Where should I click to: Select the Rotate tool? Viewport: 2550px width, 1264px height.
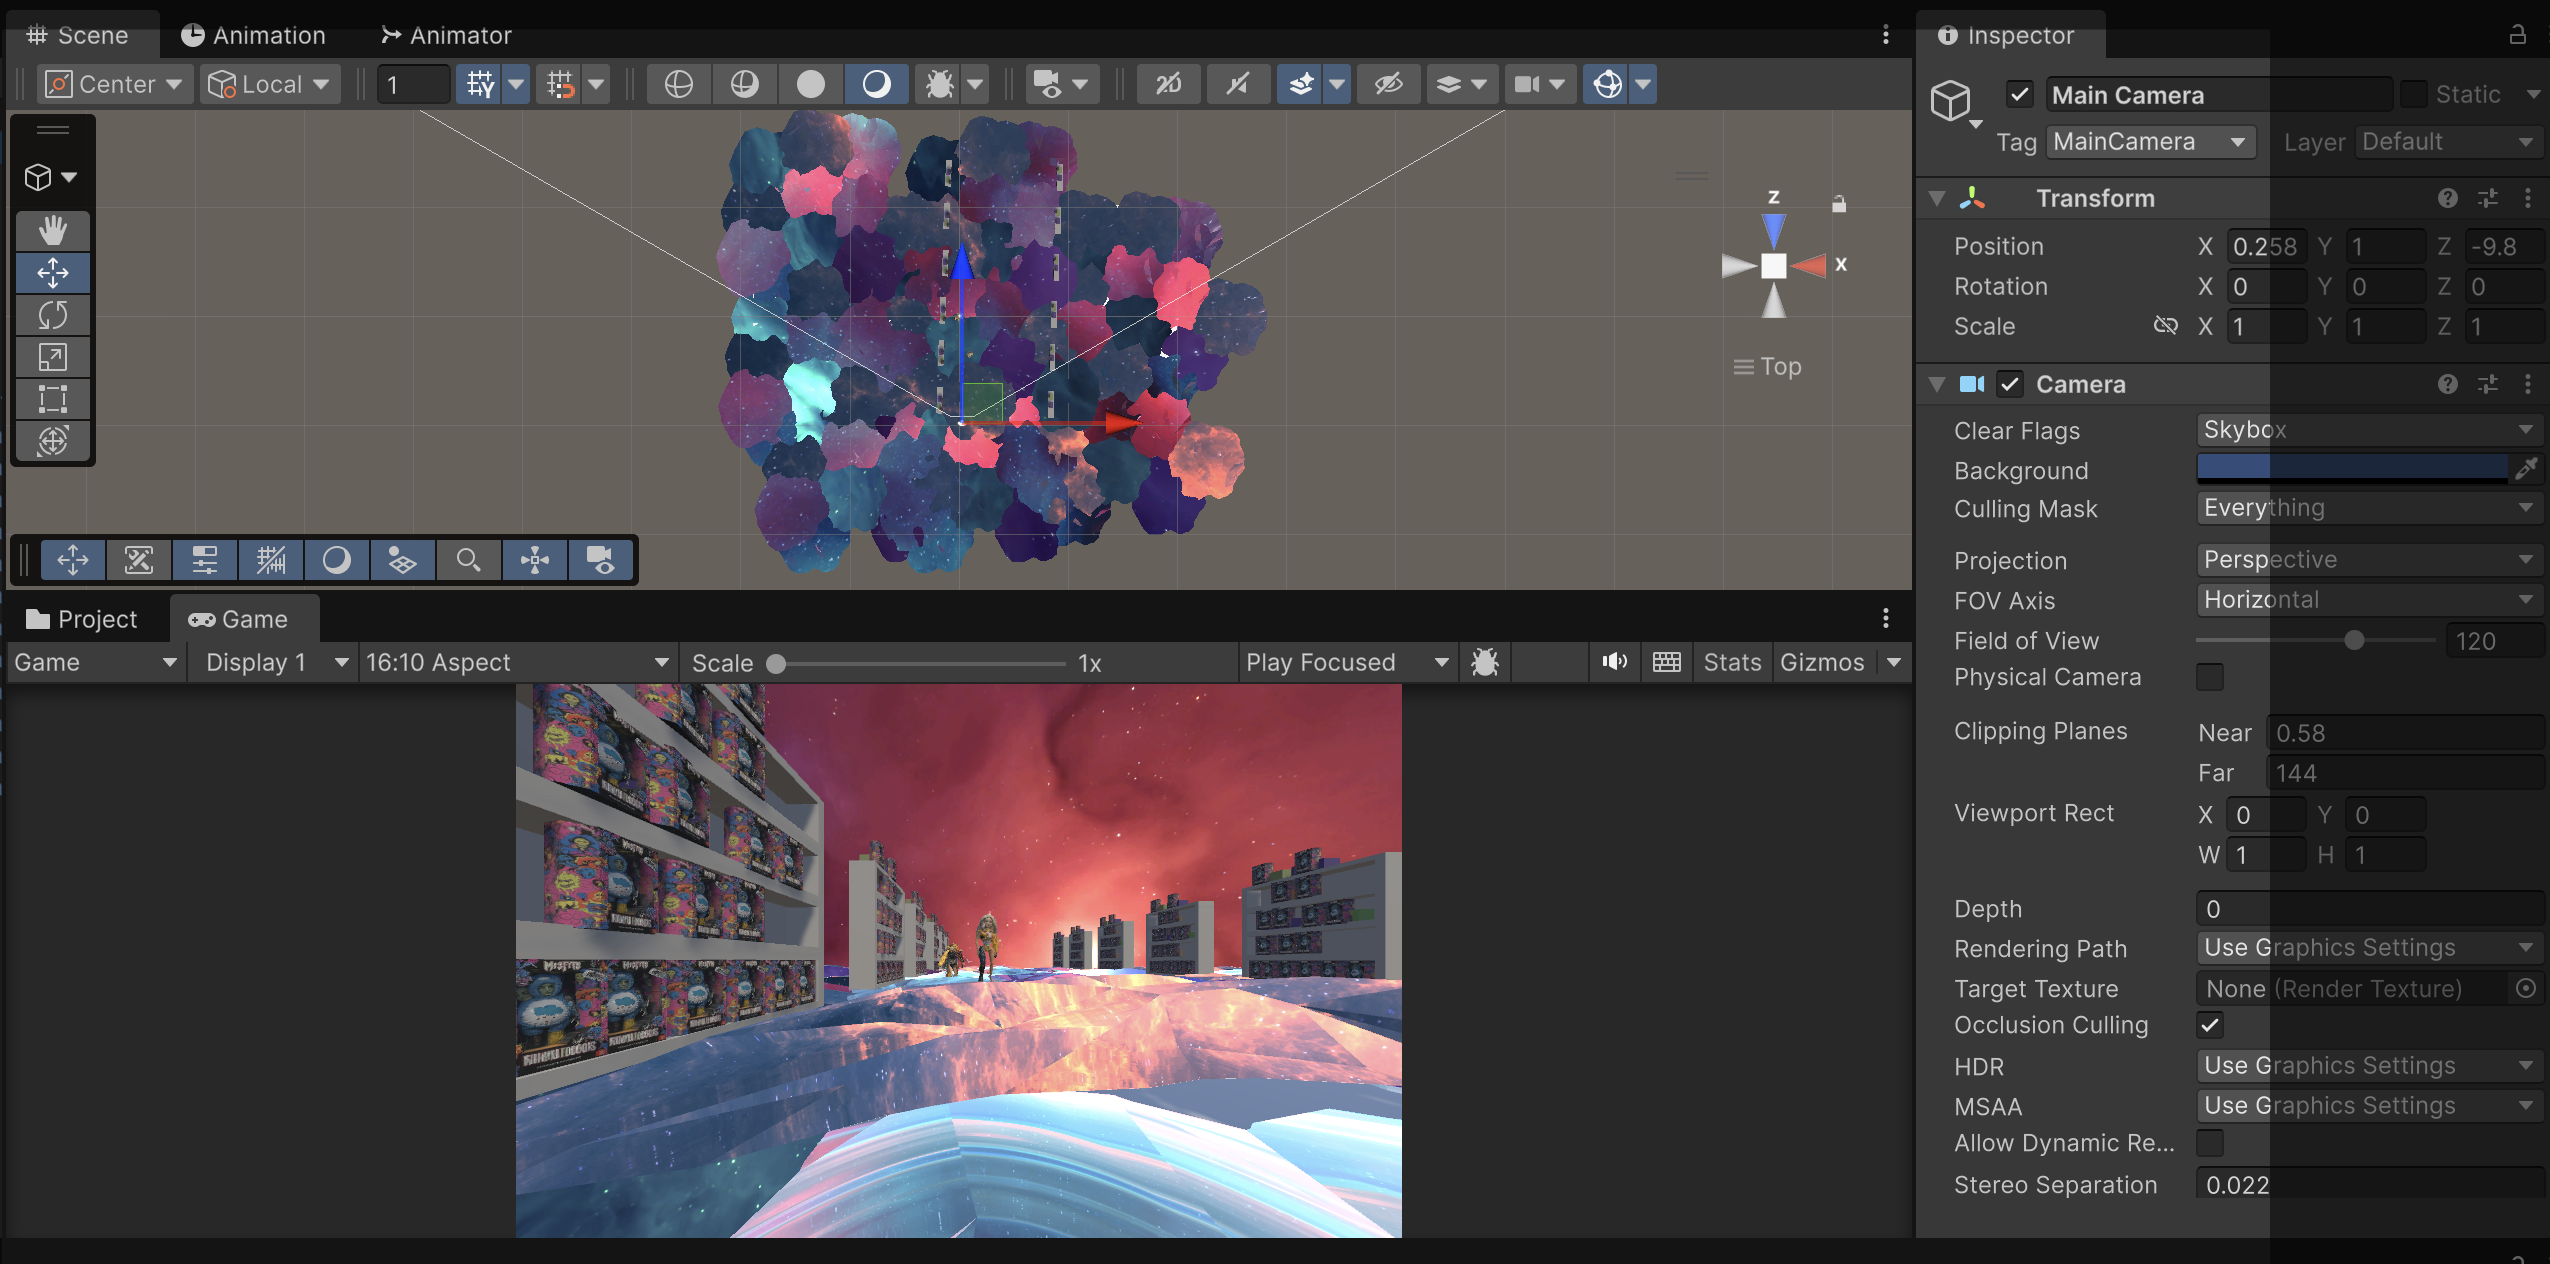coord(52,315)
